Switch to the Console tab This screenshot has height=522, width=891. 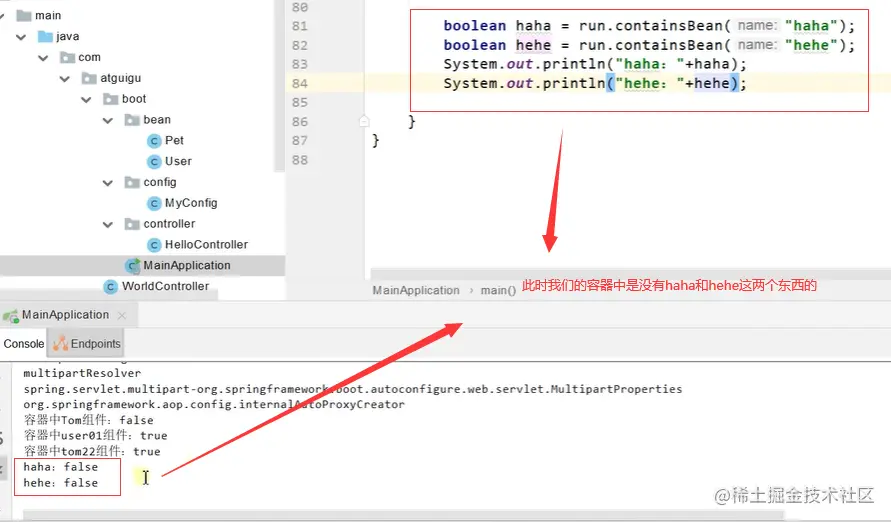(23, 344)
